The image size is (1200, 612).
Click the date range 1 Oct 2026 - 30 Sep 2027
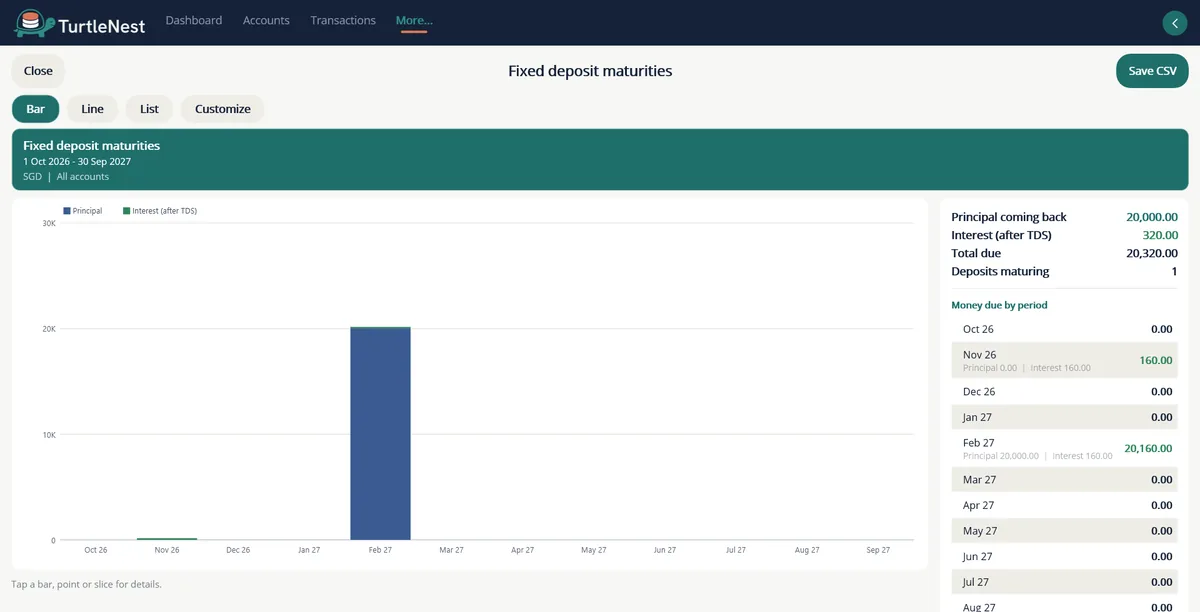pyautogui.click(x=77, y=161)
